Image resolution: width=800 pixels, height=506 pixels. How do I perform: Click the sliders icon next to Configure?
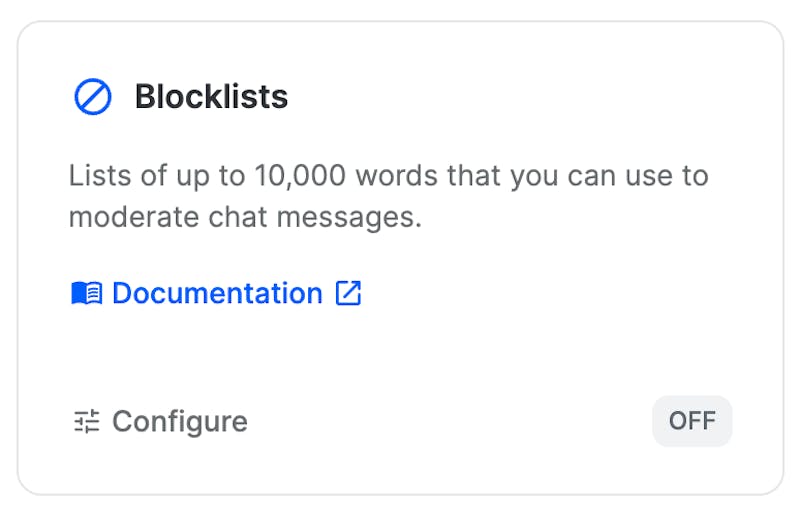tap(87, 422)
